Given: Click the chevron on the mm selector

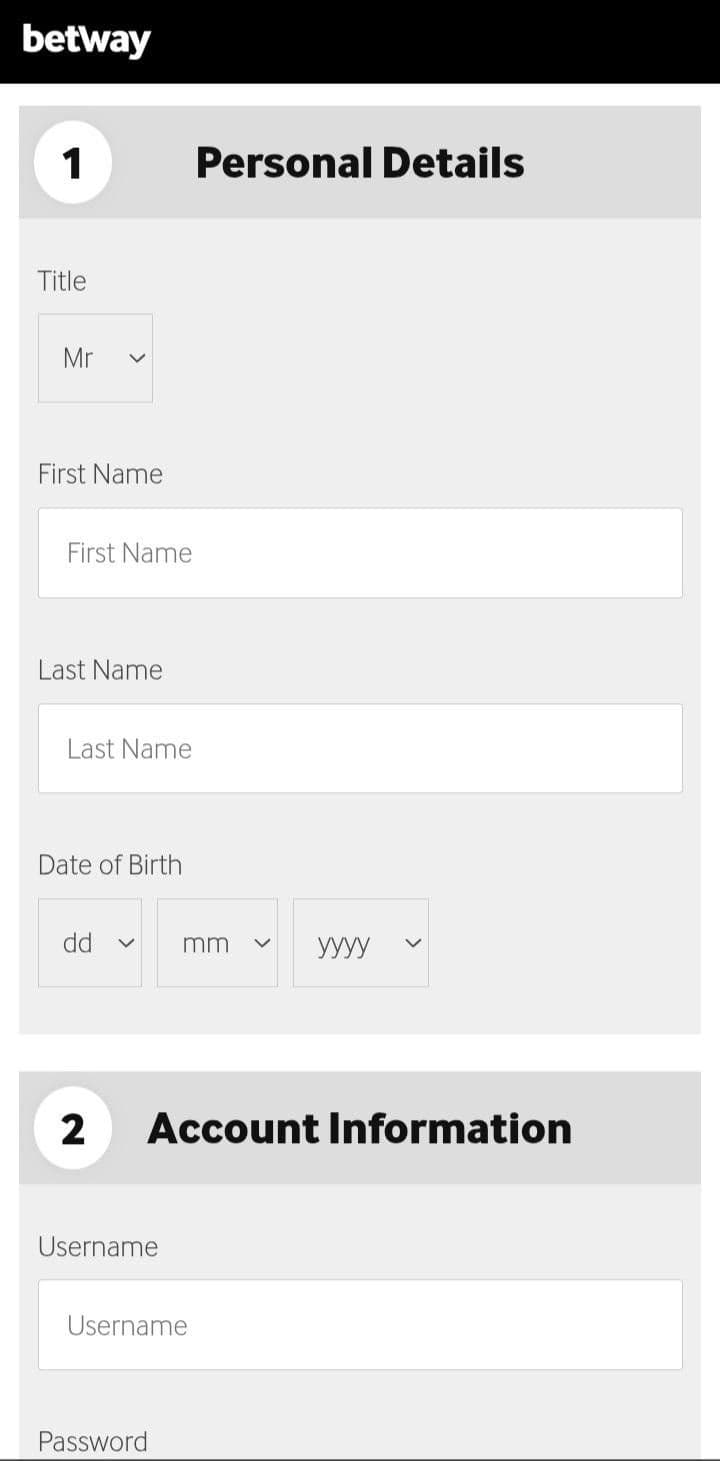Looking at the screenshot, I should pyautogui.click(x=263, y=942).
